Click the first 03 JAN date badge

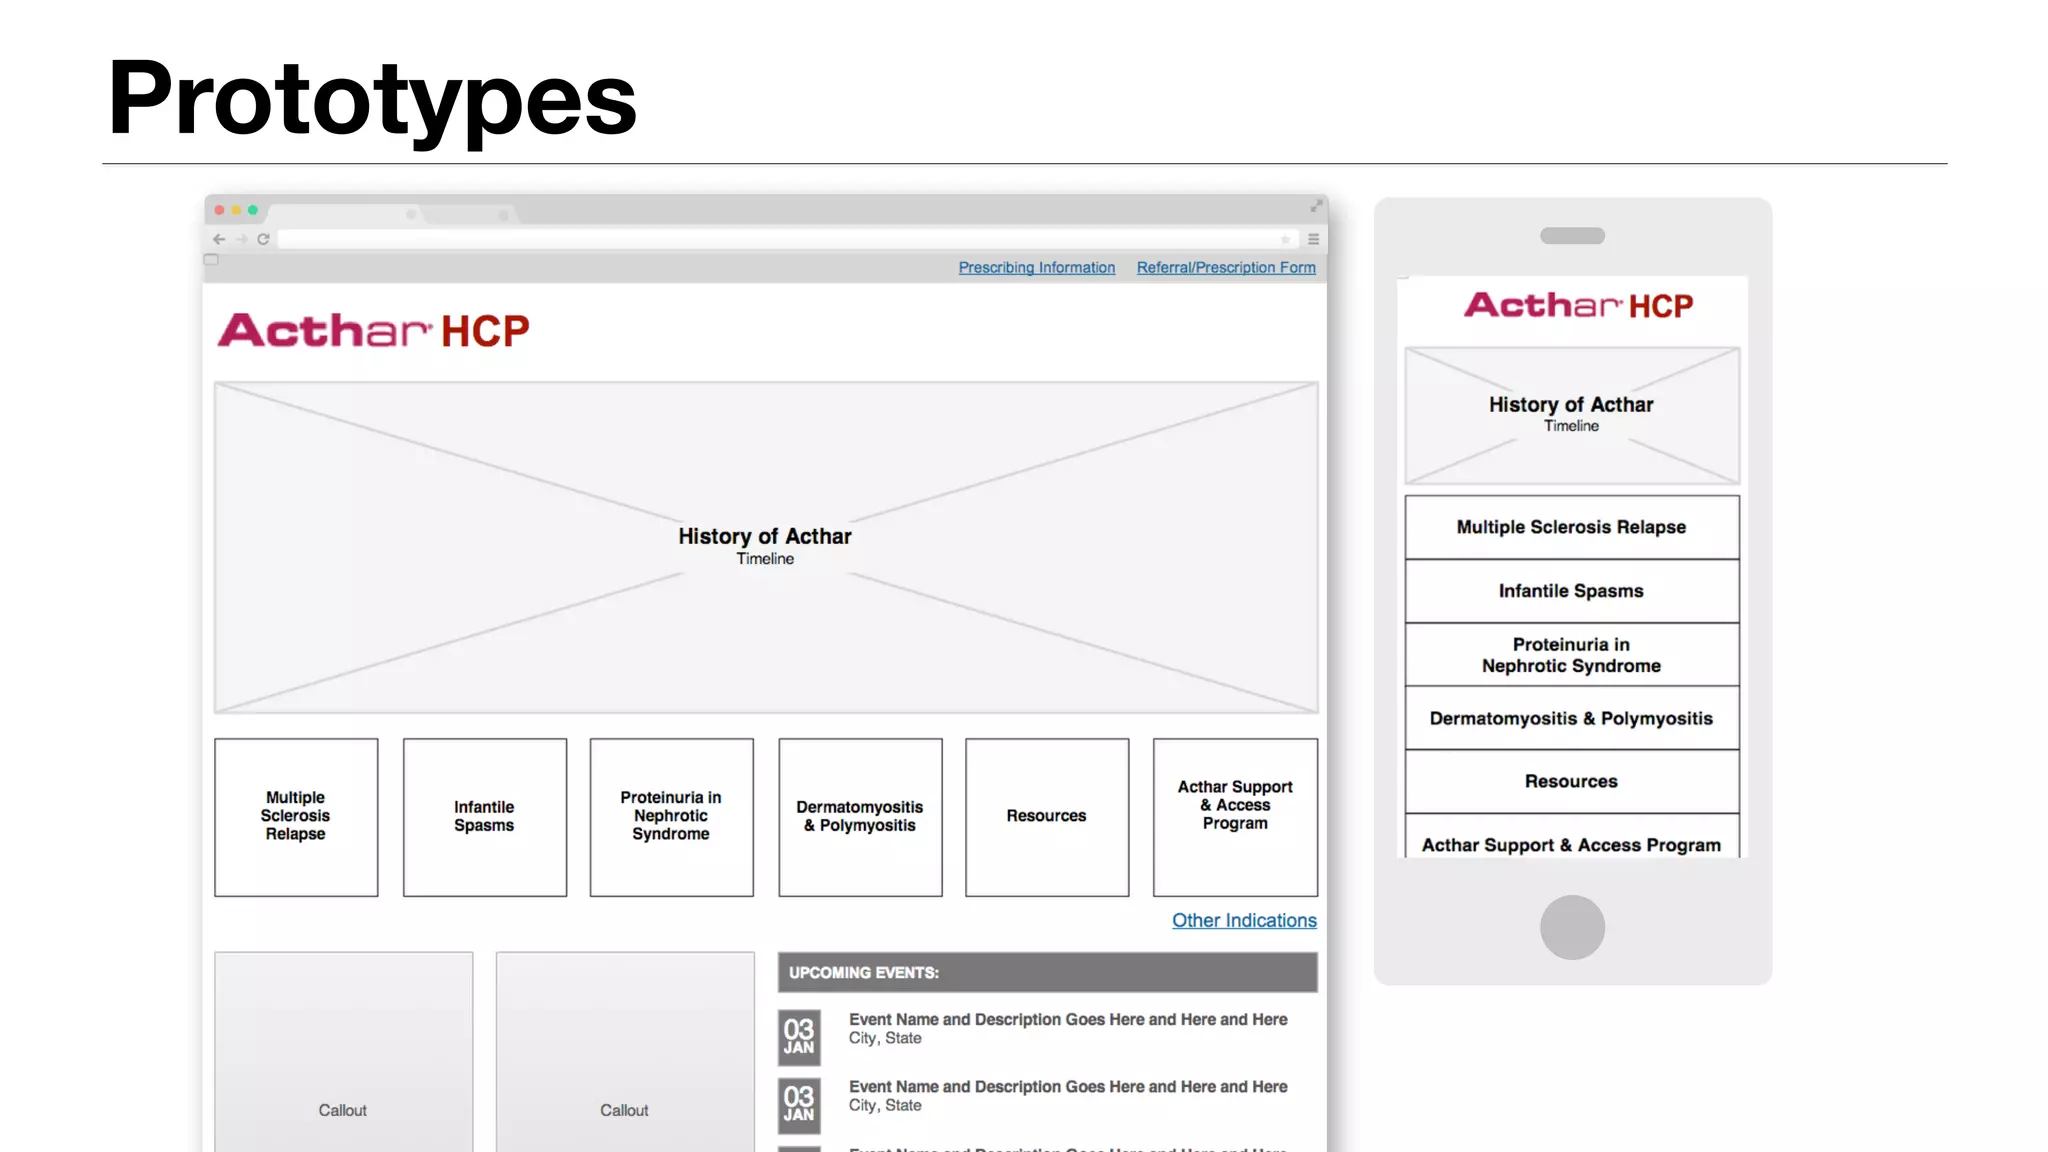tap(799, 1037)
